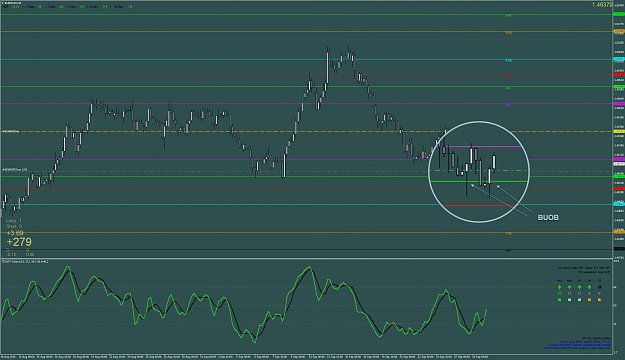Click the H4 orange square
The image size is (625, 360).
click(590, 300)
